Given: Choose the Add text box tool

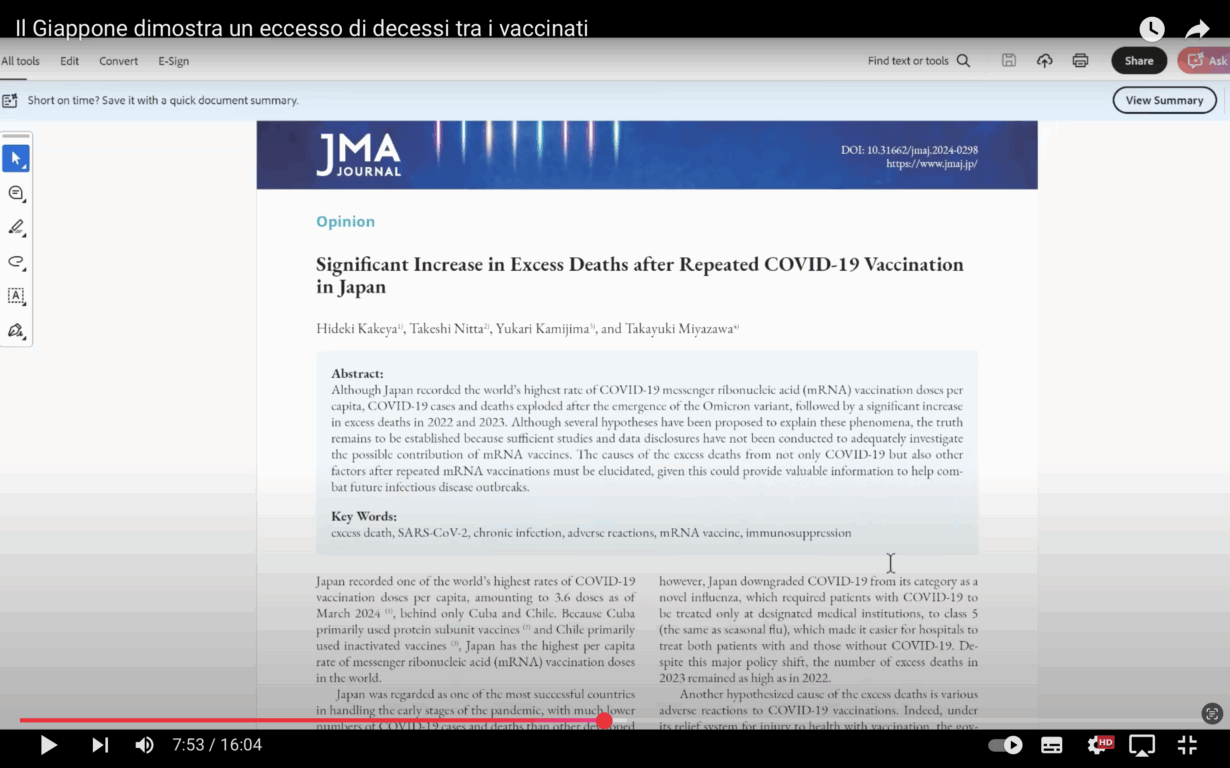Looking at the screenshot, I should click(x=16, y=296).
